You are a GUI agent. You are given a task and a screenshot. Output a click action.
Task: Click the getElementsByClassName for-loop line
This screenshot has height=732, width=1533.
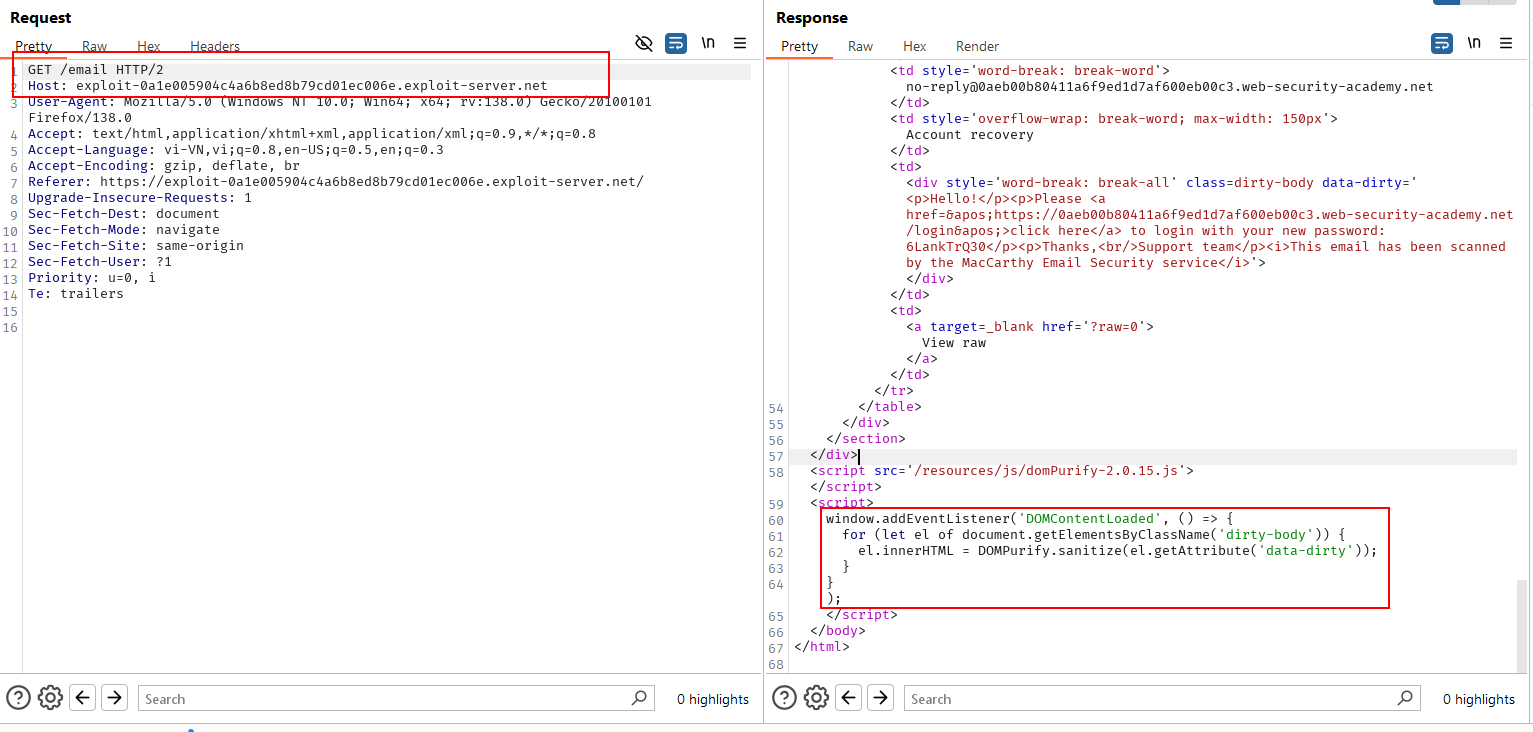pyautogui.click(x=1095, y=535)
